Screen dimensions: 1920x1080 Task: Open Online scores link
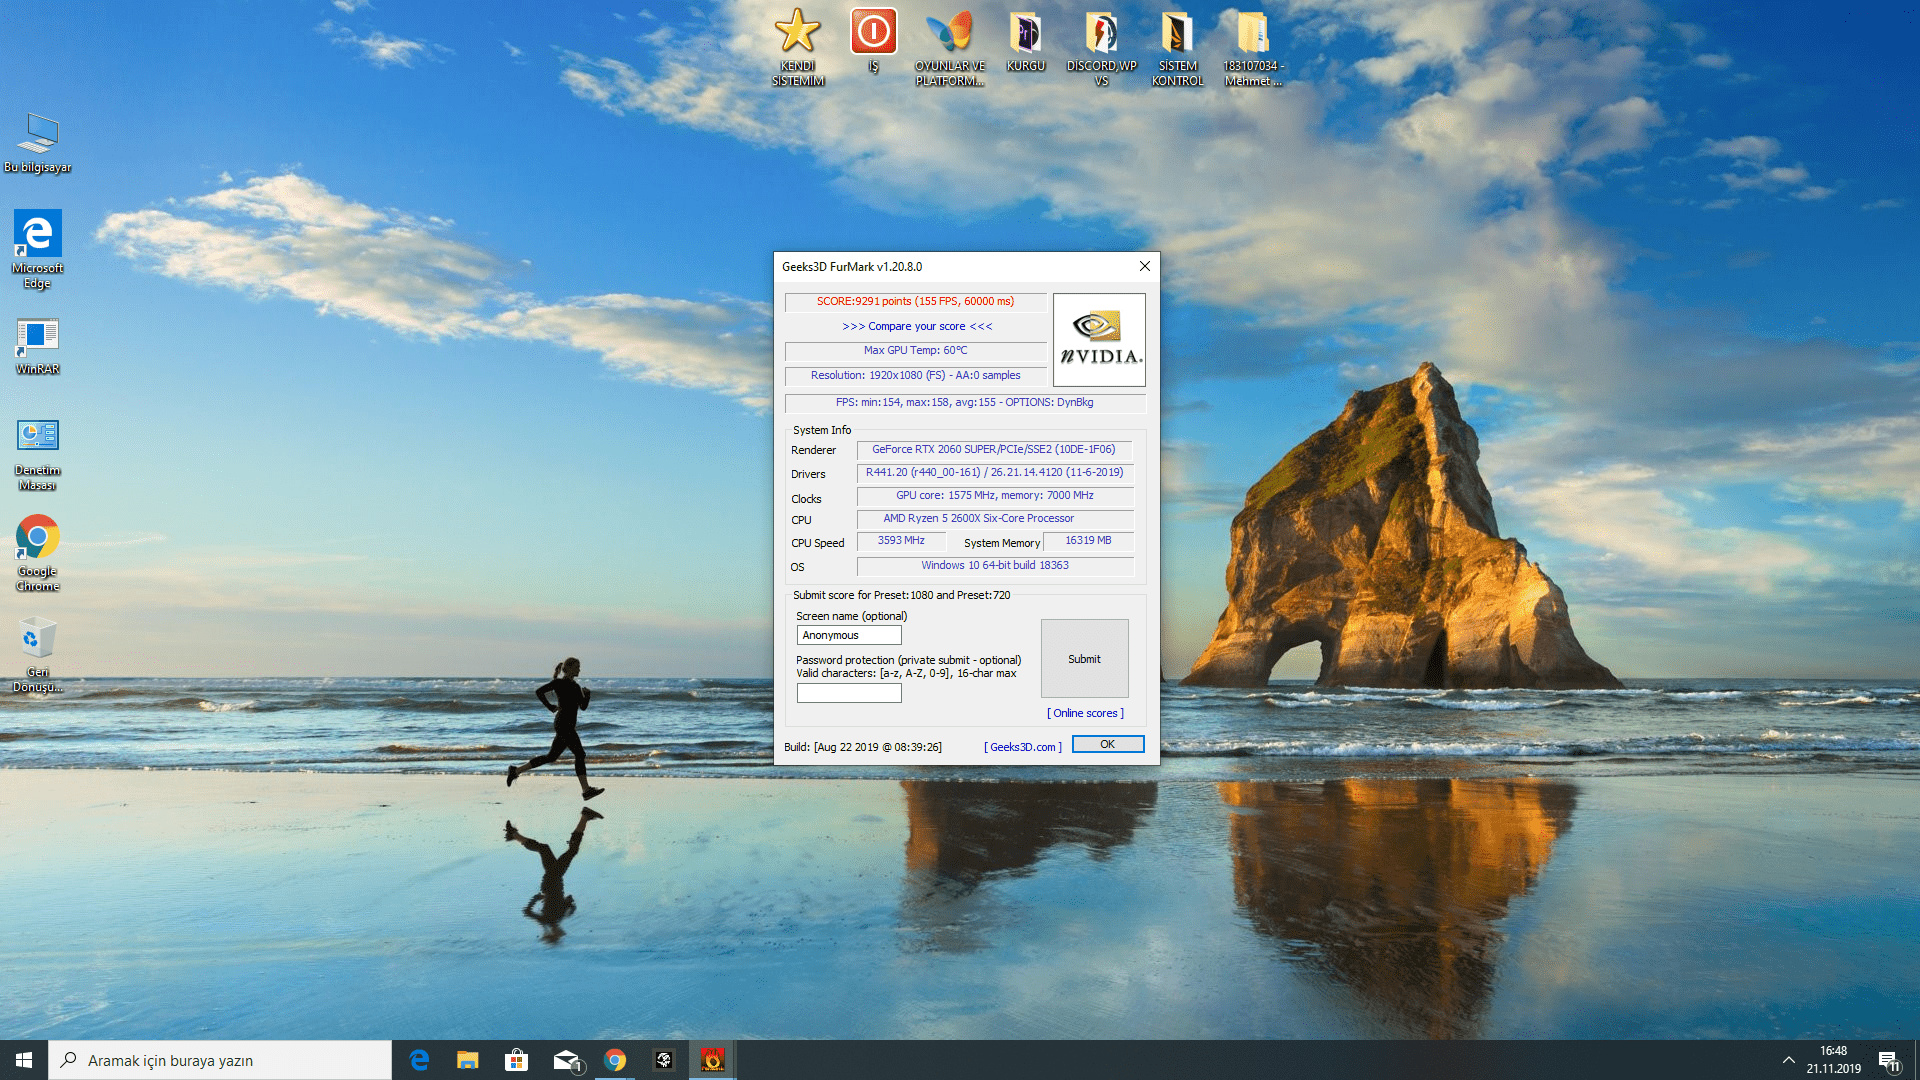pyautogui.click(x=1085, y=713)
